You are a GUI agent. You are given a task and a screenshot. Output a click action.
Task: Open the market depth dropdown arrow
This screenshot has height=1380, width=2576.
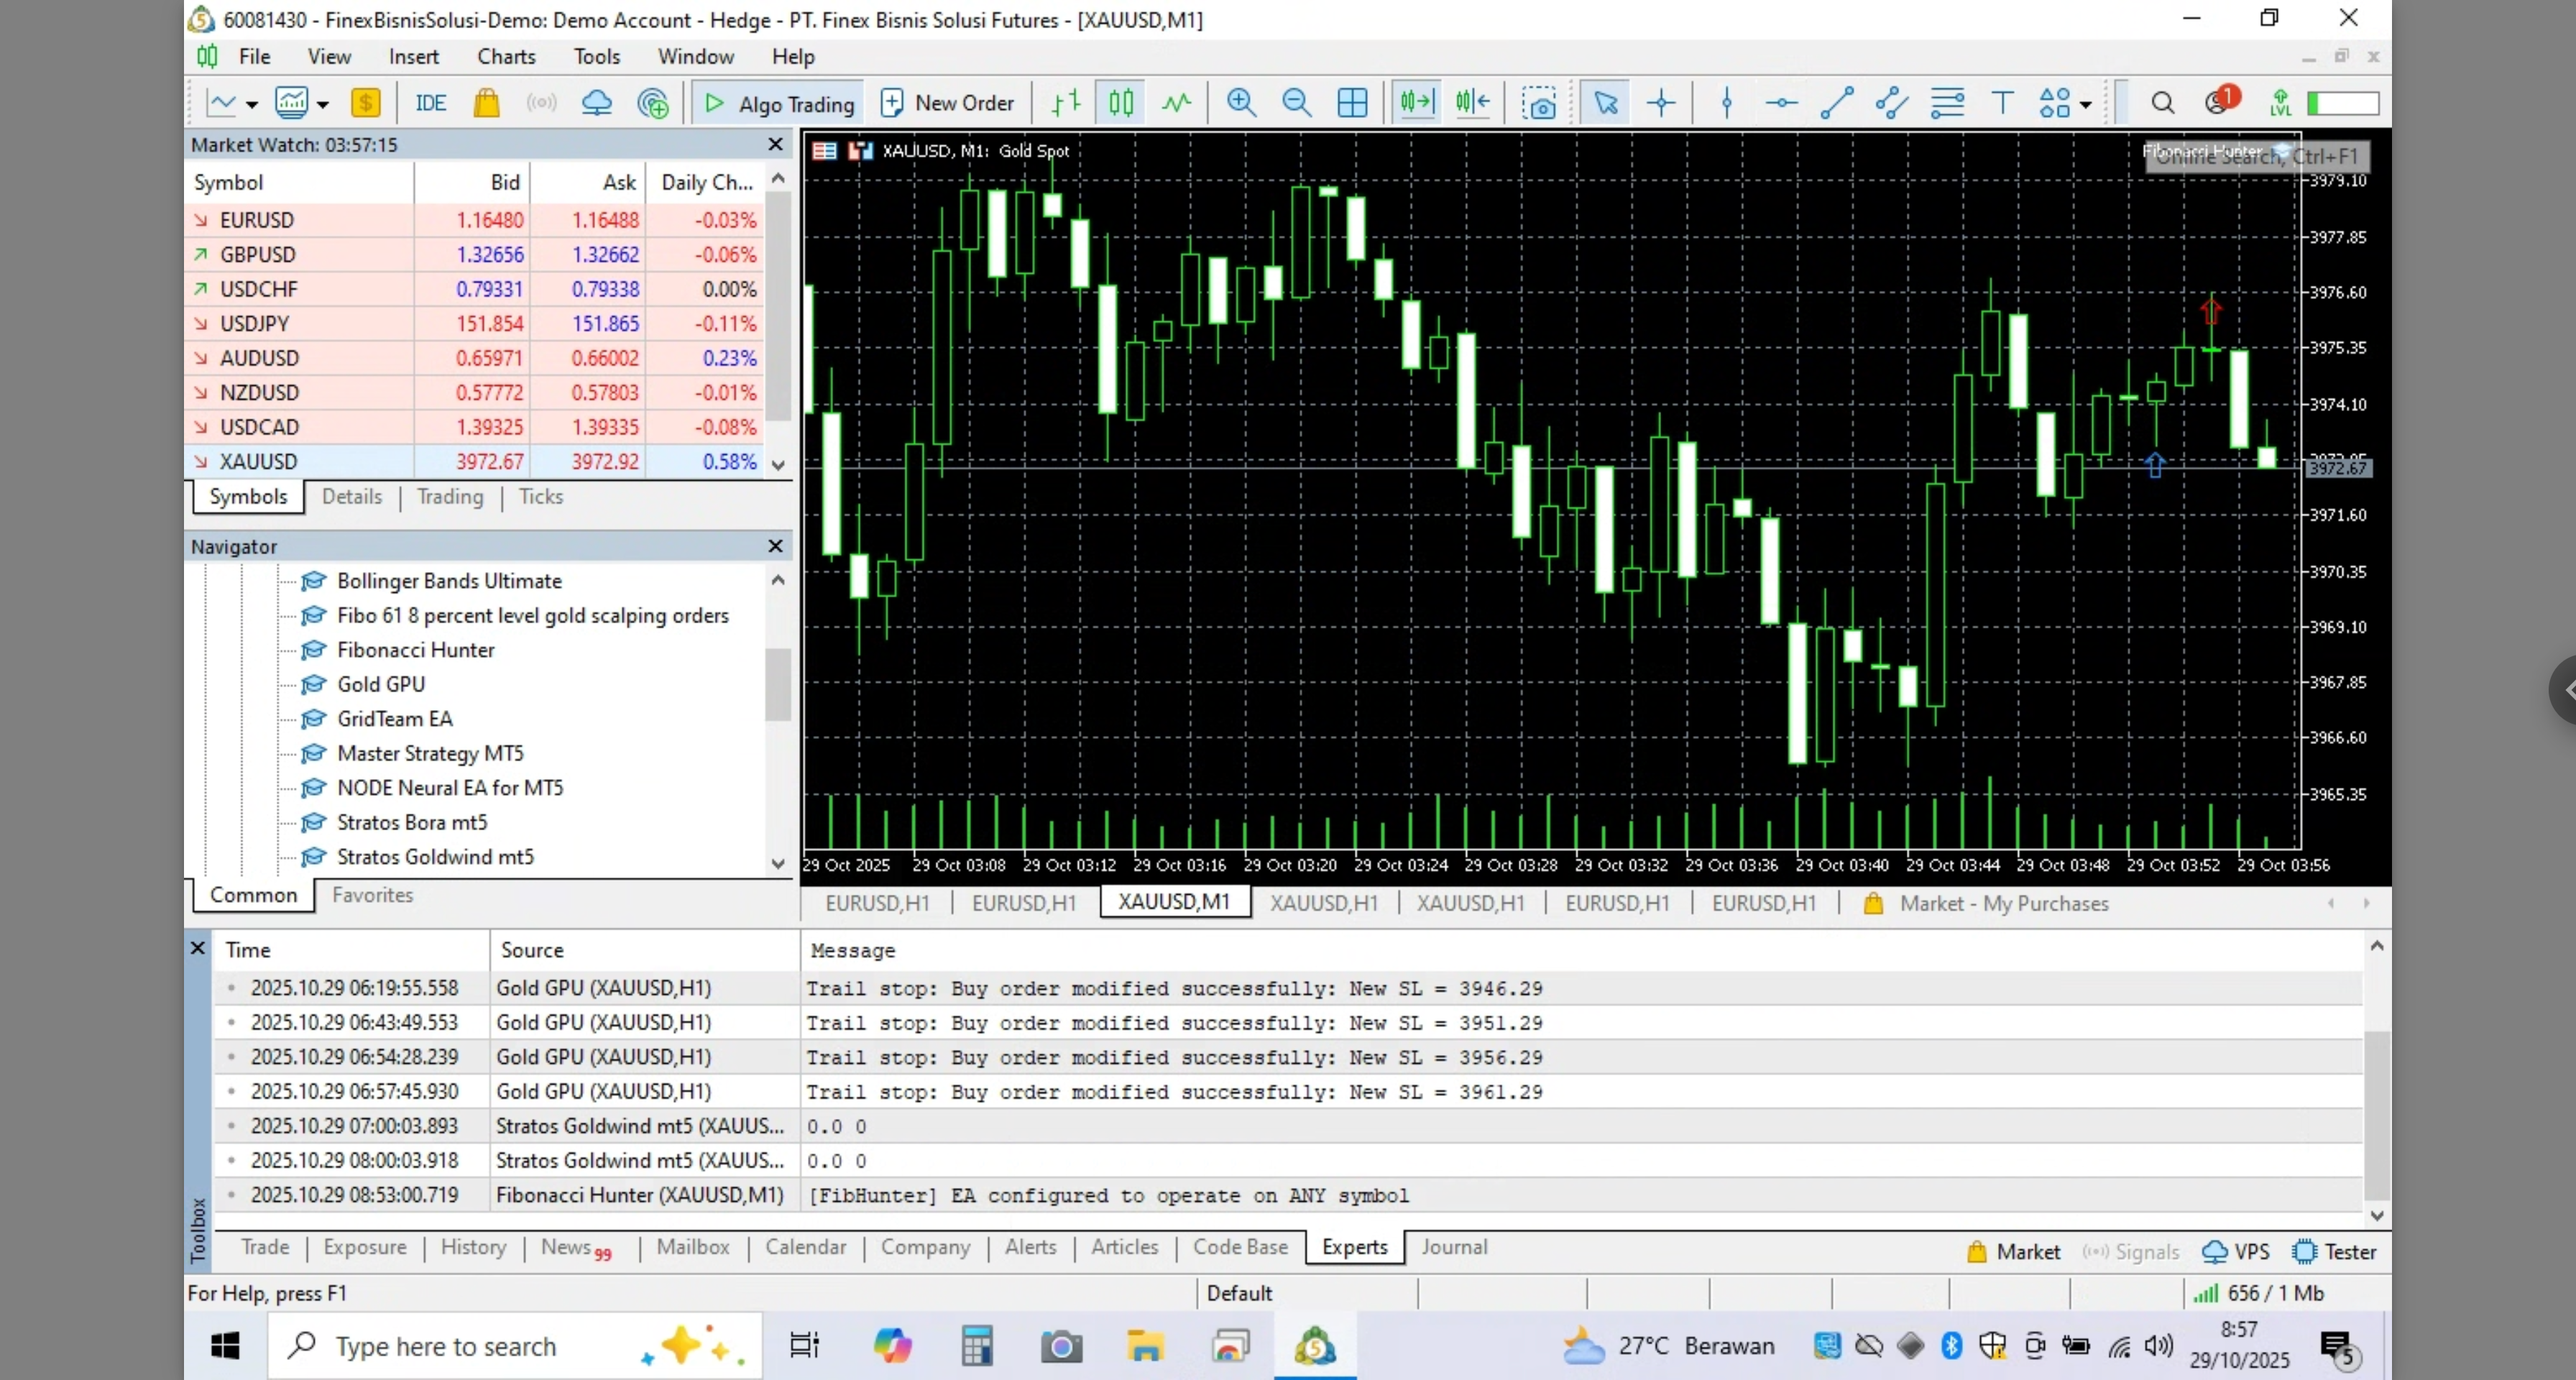323,104
